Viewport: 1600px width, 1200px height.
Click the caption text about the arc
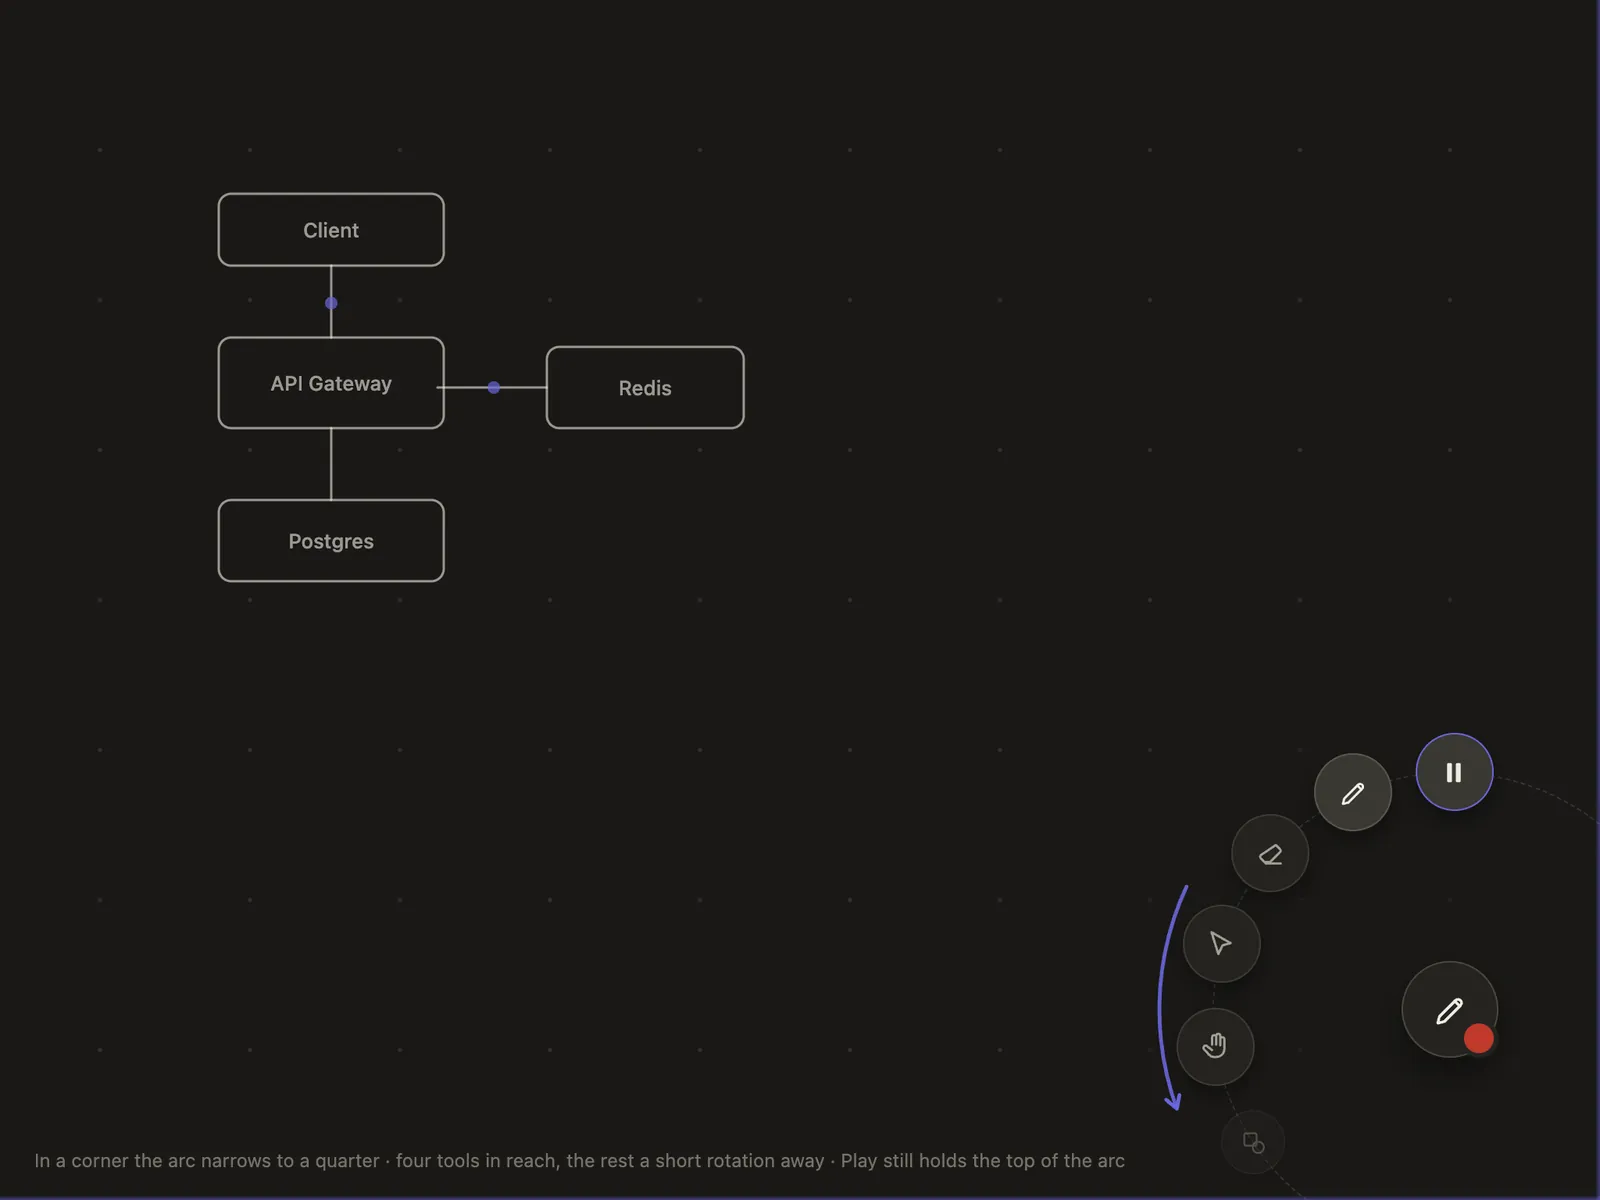[579, 1161]
